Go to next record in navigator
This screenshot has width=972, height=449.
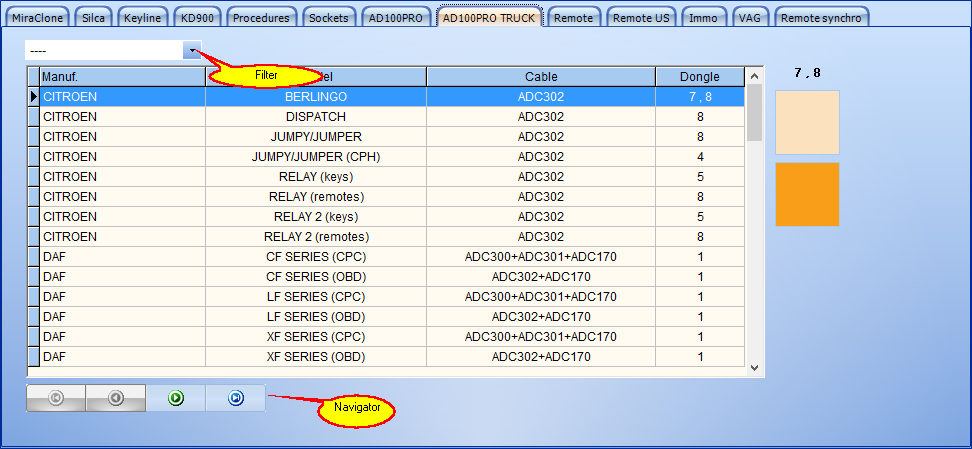point(175,398)
